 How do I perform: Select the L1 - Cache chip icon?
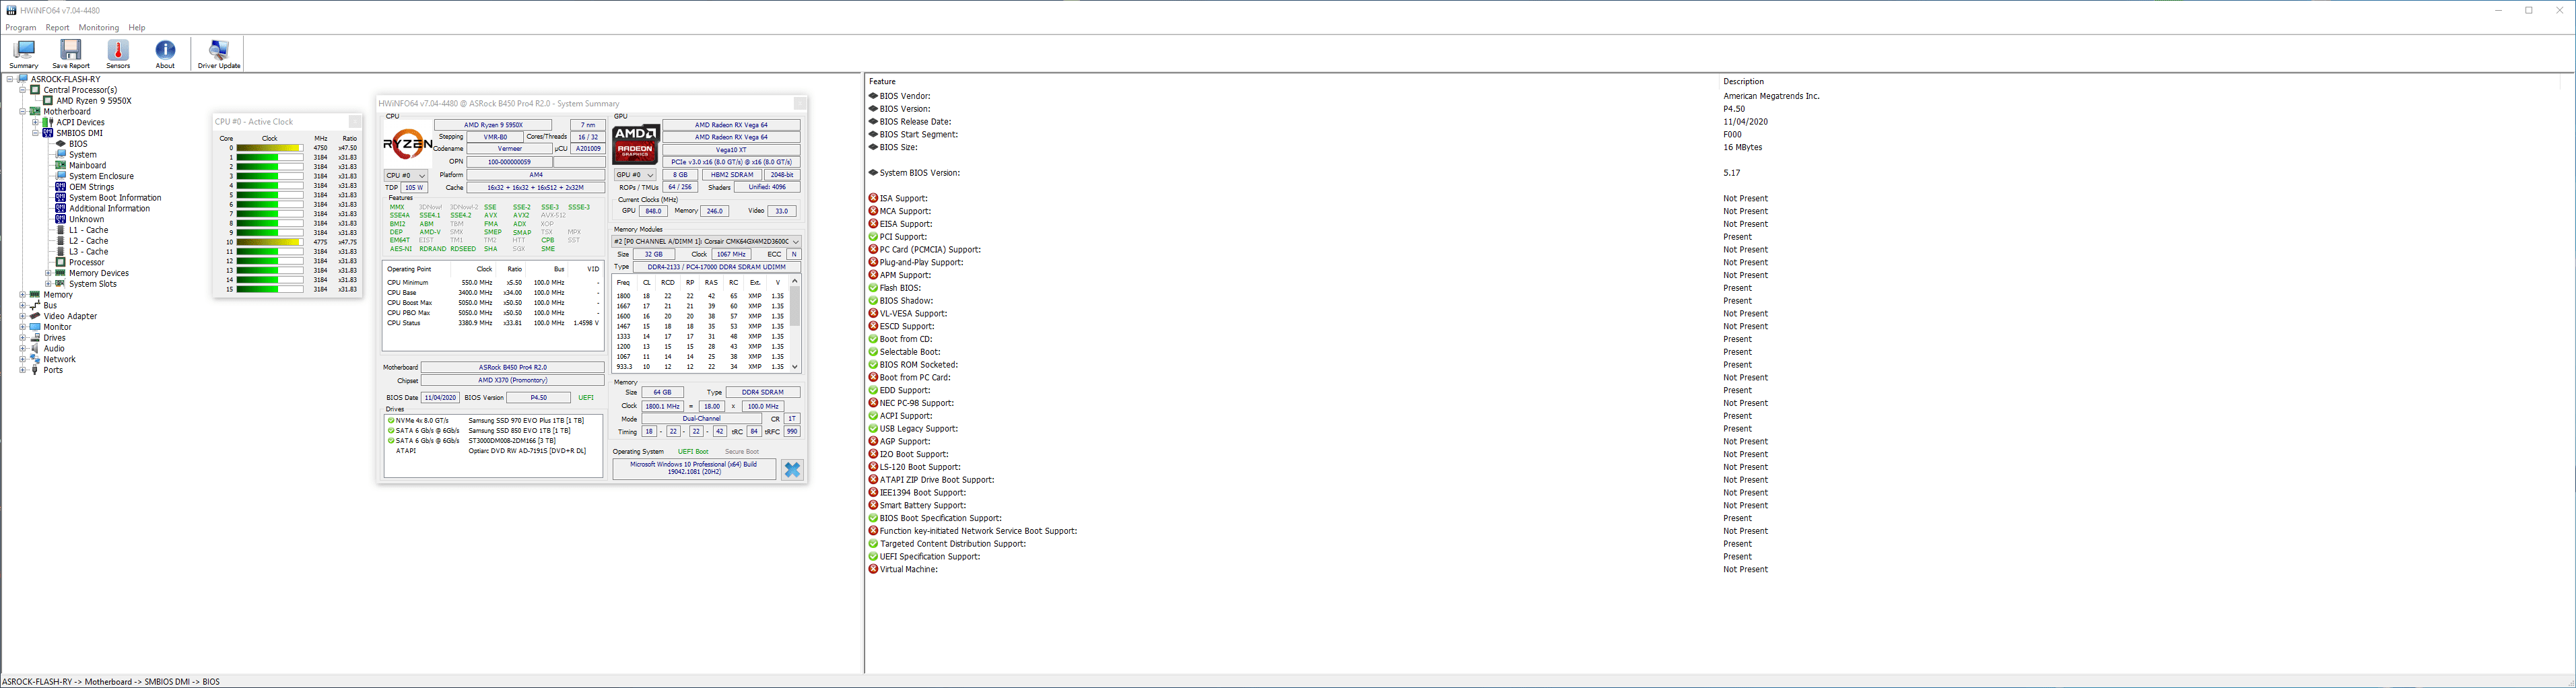tap(61, 230)
